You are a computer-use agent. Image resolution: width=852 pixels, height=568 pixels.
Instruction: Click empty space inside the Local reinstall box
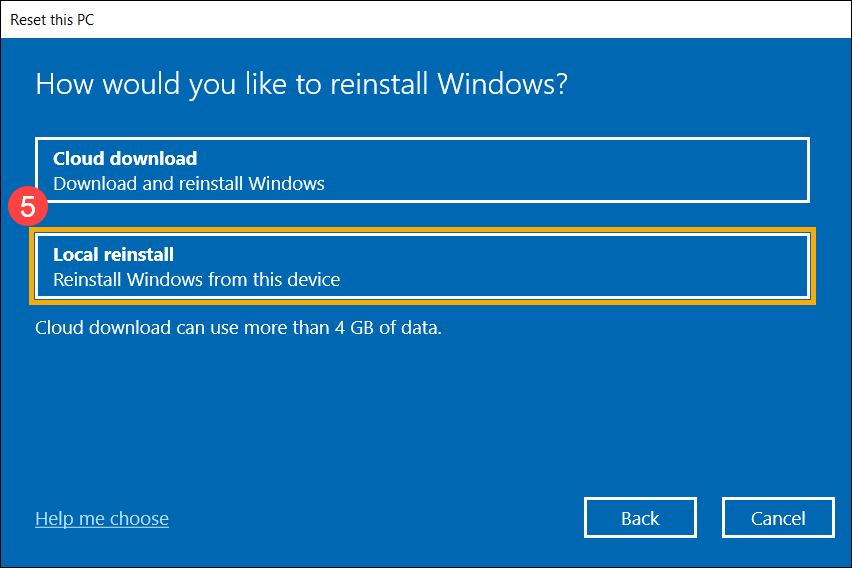(x=600, y=266)
